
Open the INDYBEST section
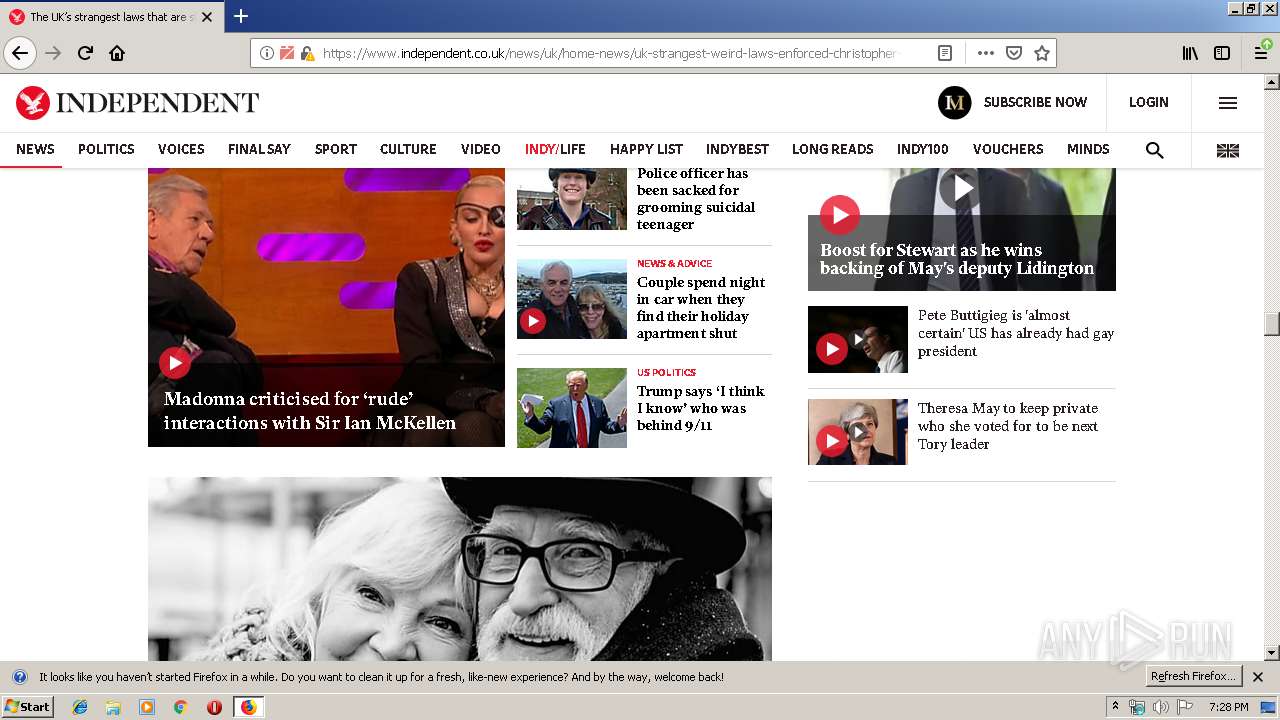737,149
